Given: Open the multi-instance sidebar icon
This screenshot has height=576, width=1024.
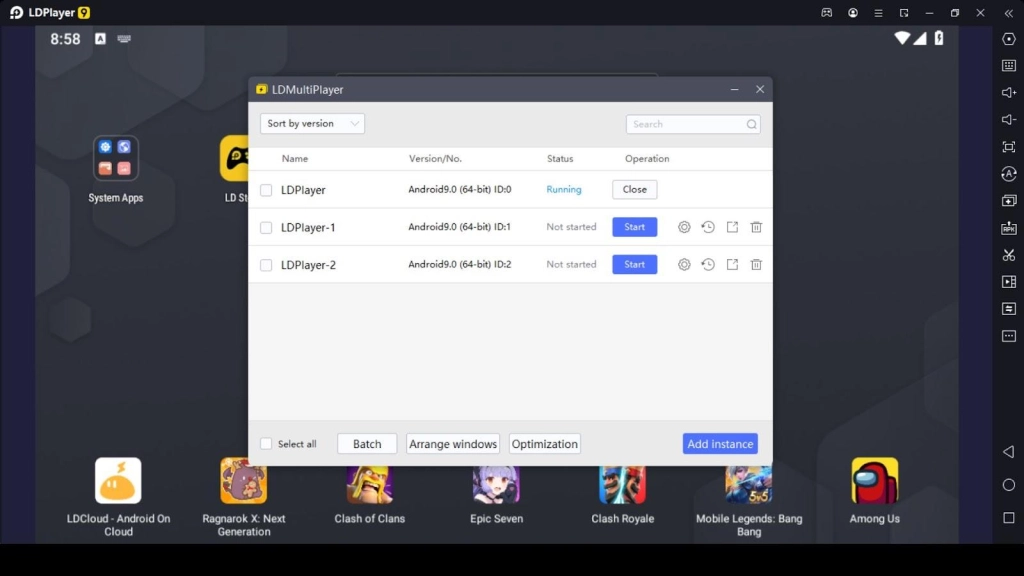Looking at the screenshot, I should tap(1009, 201).
